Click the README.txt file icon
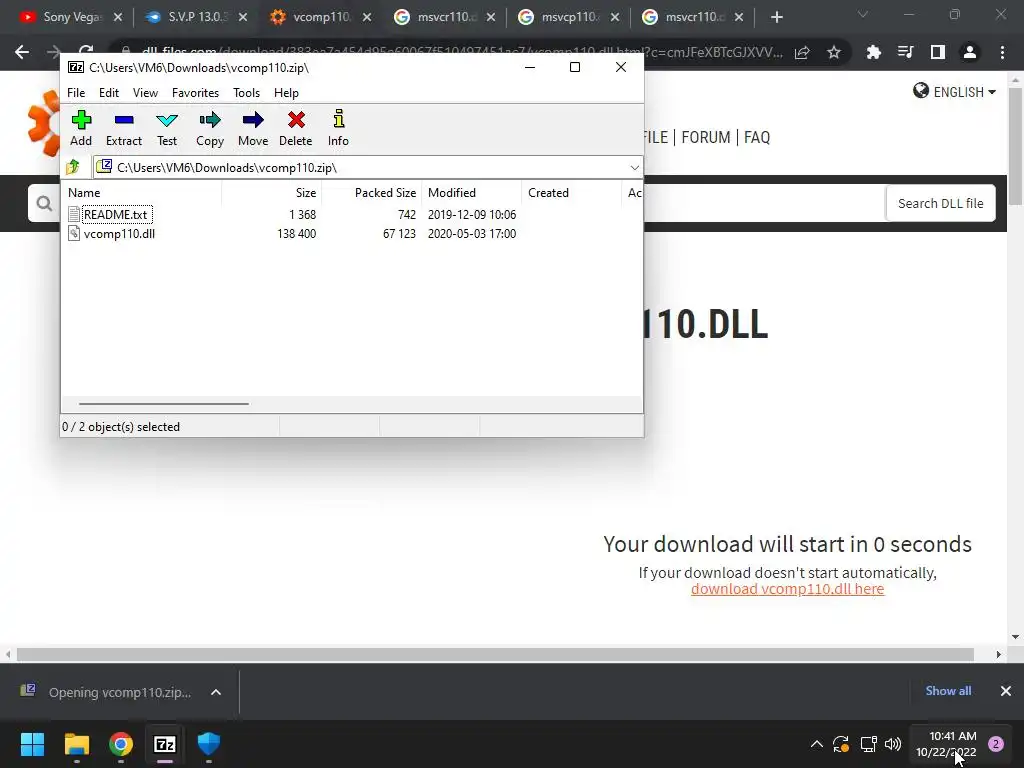Image resolution: width=1024 pixels, height=768 pixels. click(x=74, y=214)
